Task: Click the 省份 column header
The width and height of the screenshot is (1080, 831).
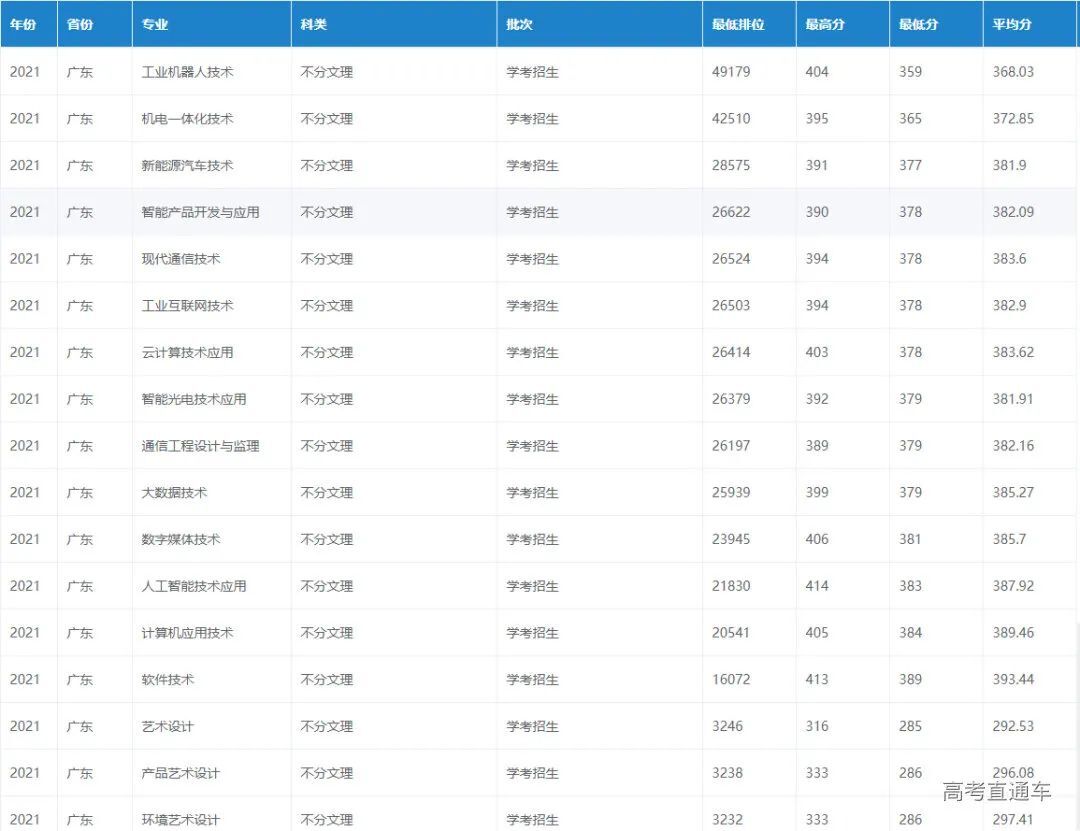Action: point(80,24)
